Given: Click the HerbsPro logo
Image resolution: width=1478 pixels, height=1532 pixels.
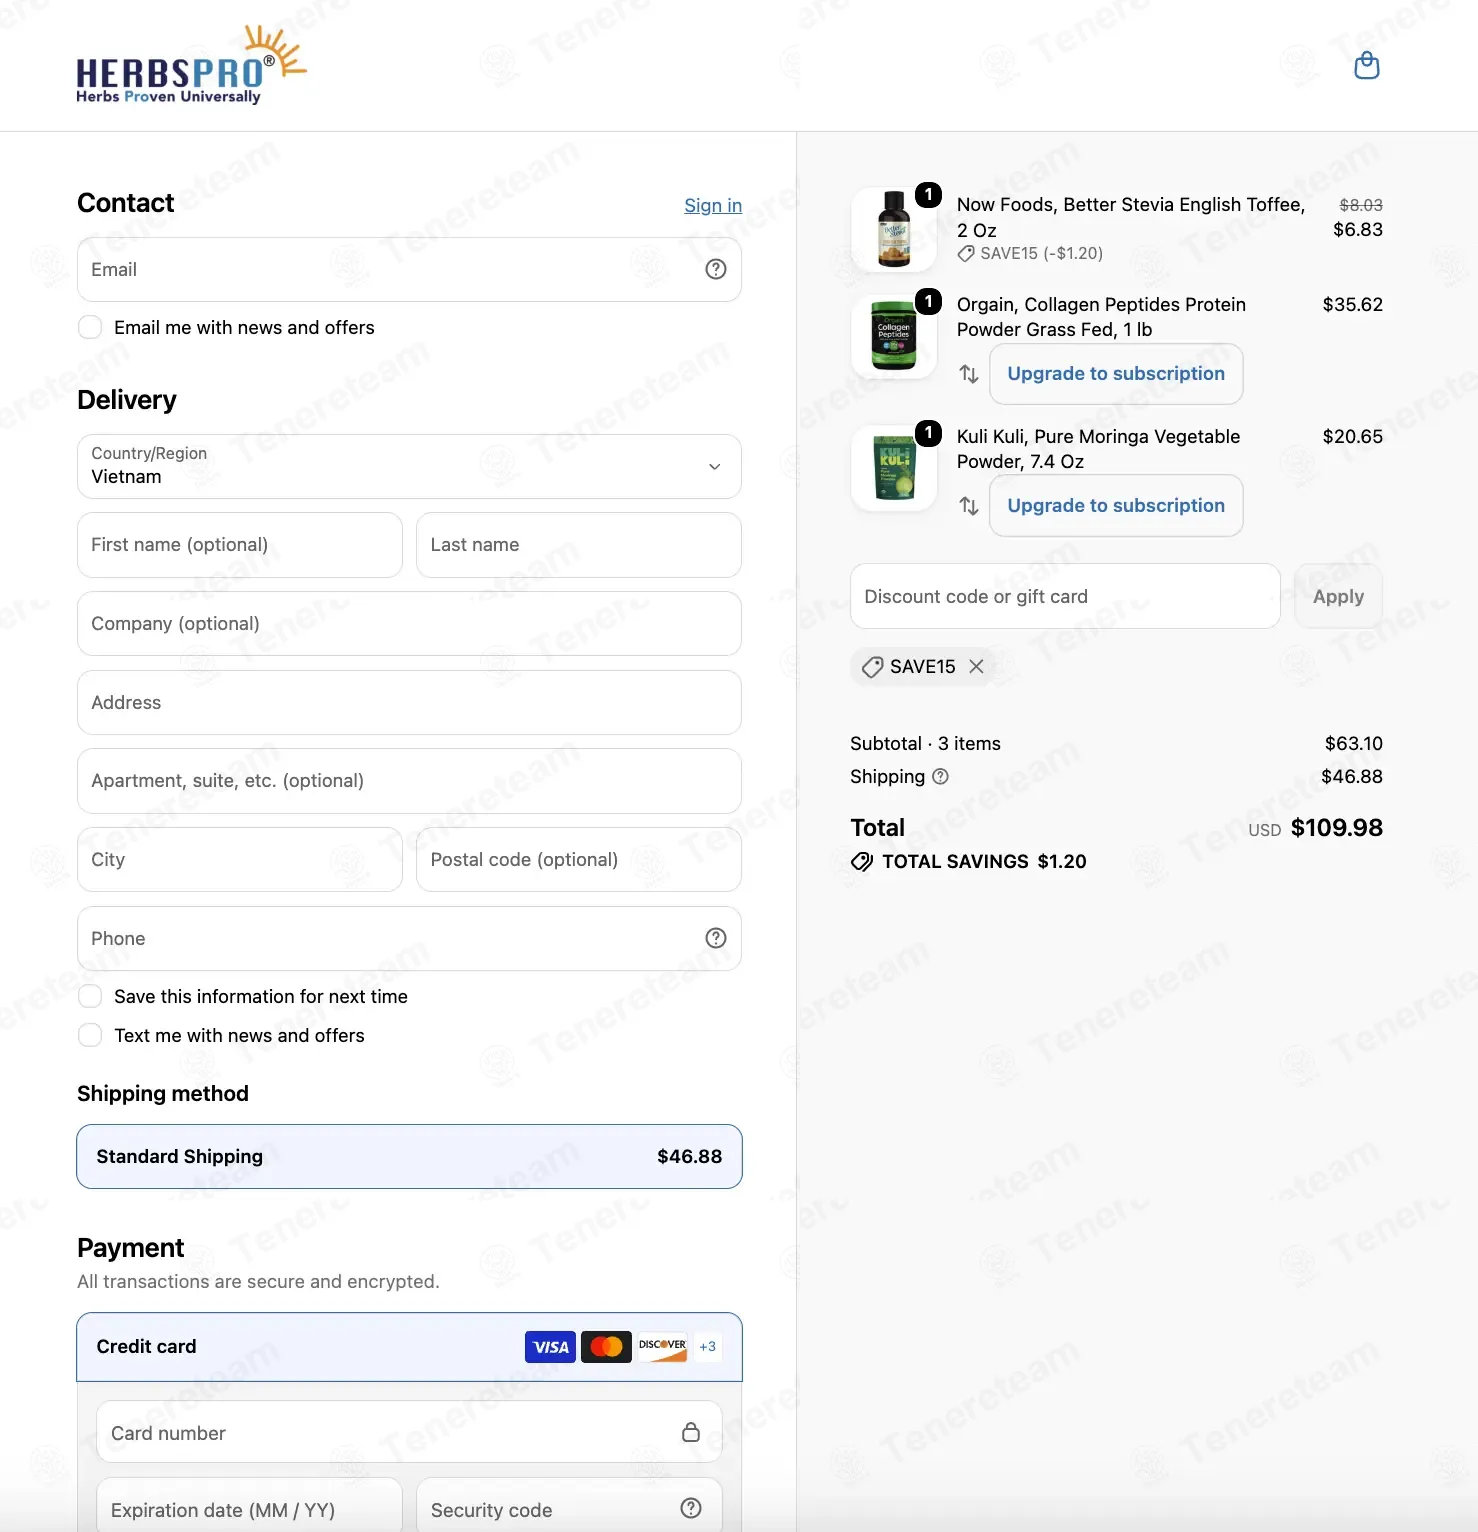Looking at the screenshot, I should [191, 65].
